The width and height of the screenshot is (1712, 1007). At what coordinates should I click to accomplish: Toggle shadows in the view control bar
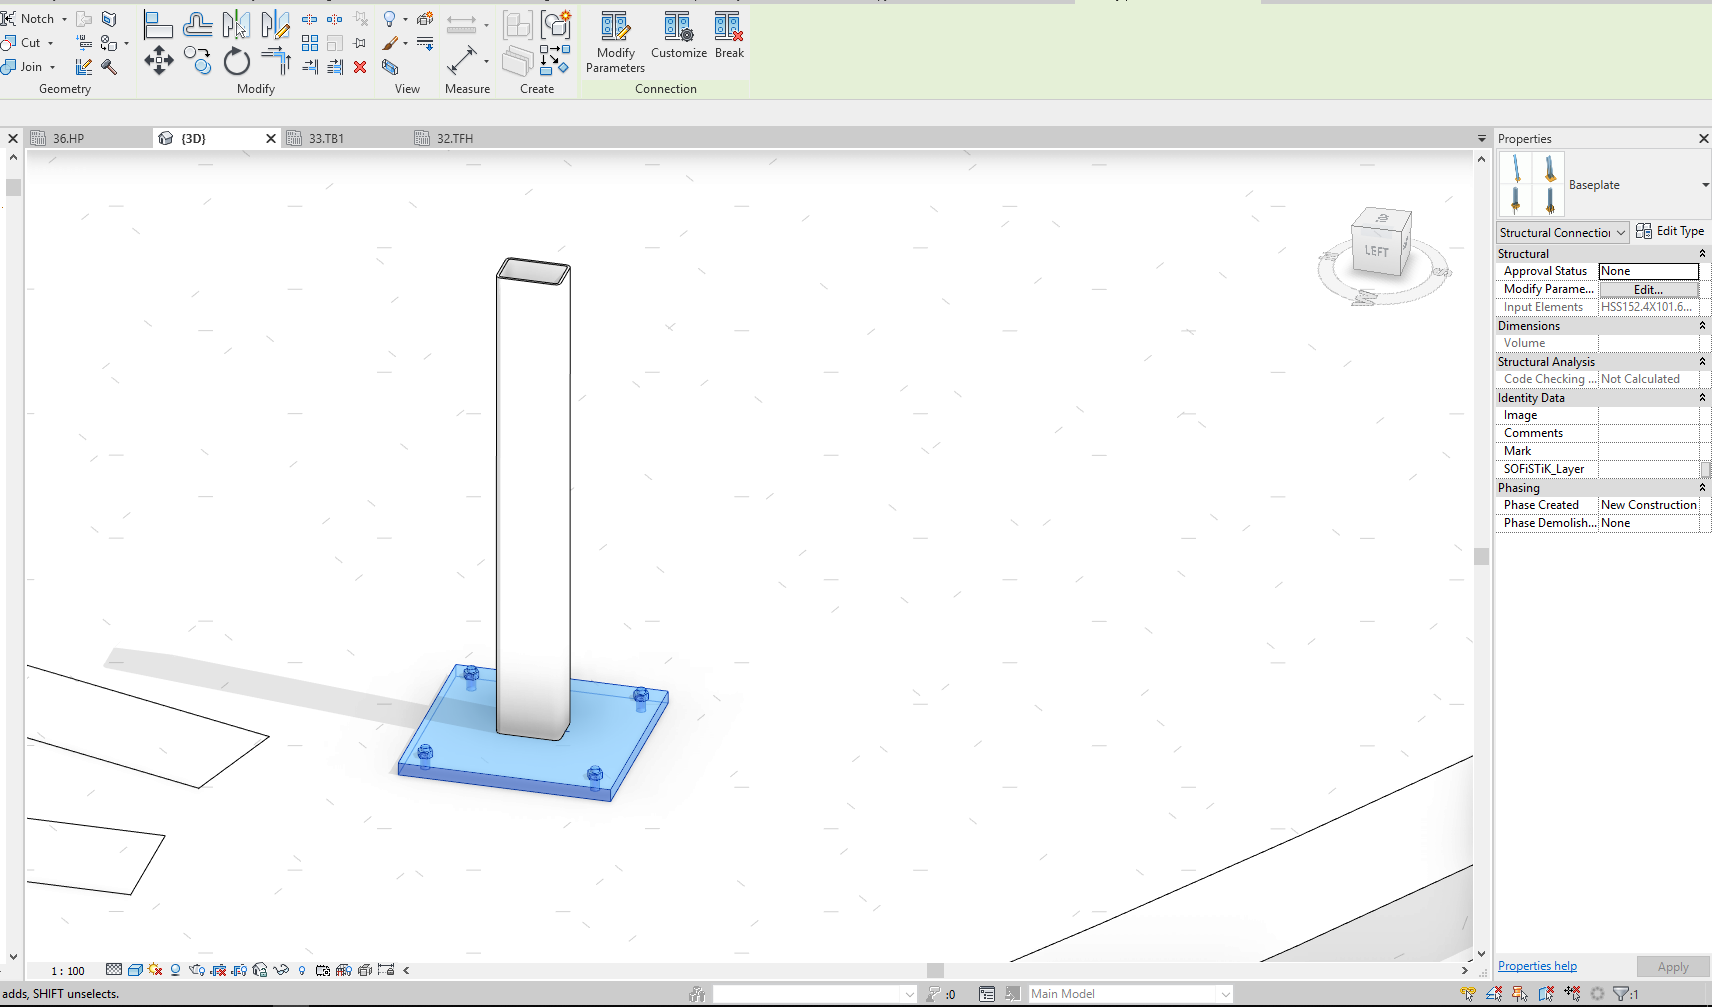(154, 970)
